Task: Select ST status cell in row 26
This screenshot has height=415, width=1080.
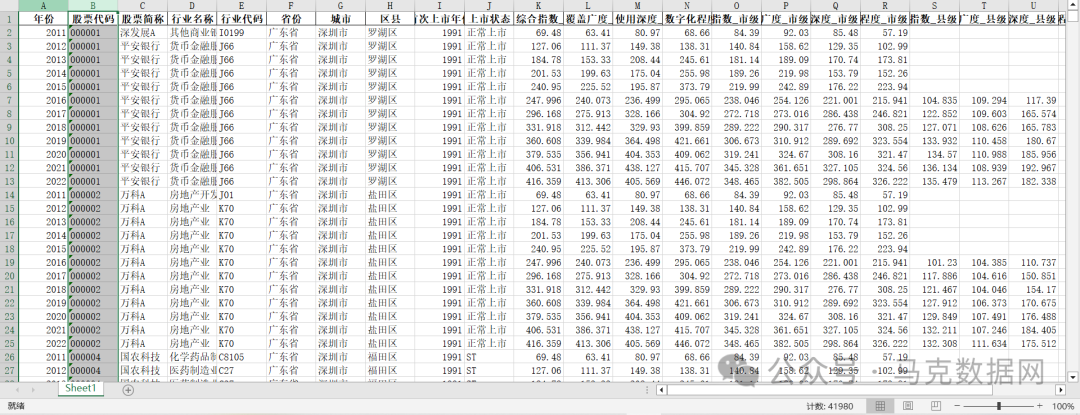Action: tap(490, 358)
